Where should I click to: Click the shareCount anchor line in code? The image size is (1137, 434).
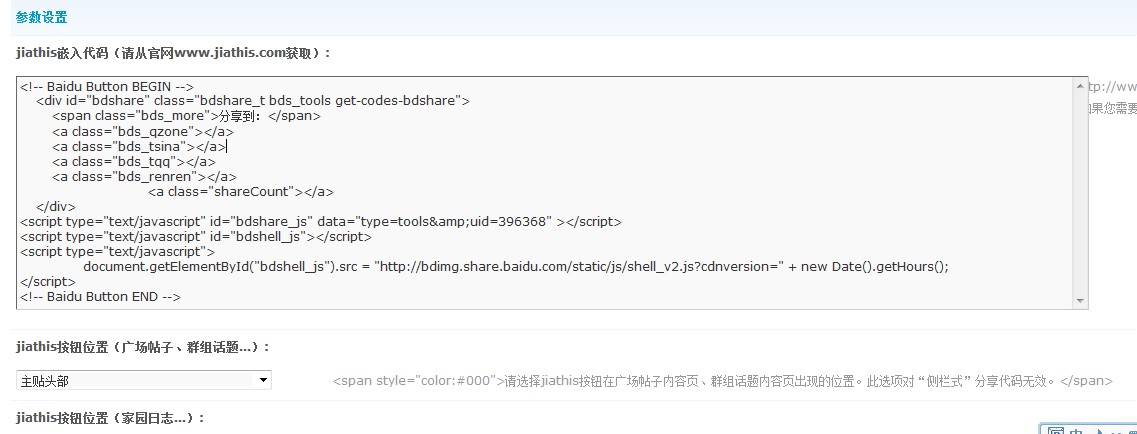tap(241, 192)
